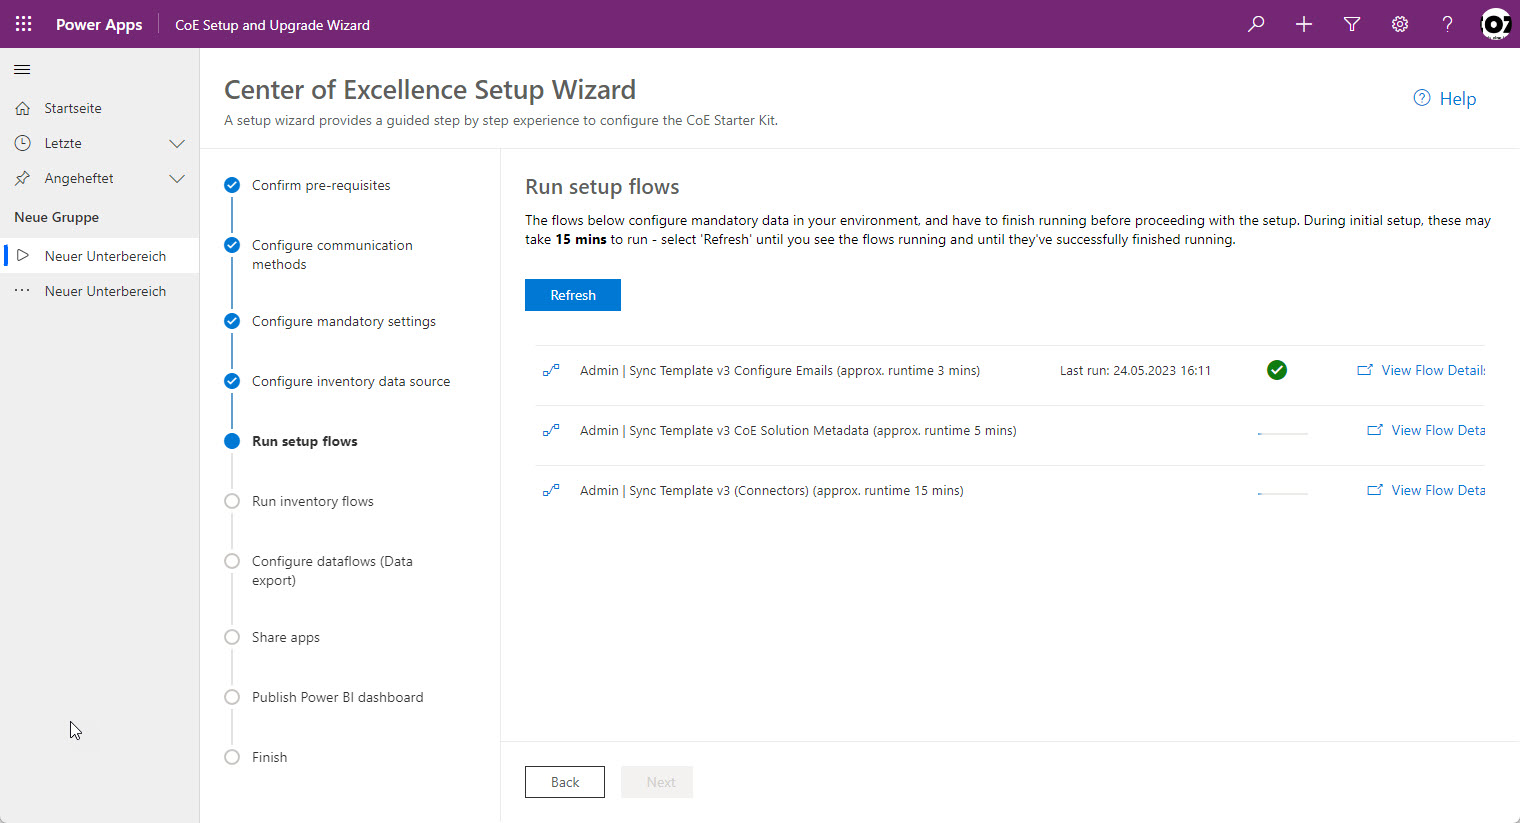
Task: Click the Center of Excellence Setup Wizard heading
Action: [430, 90]
